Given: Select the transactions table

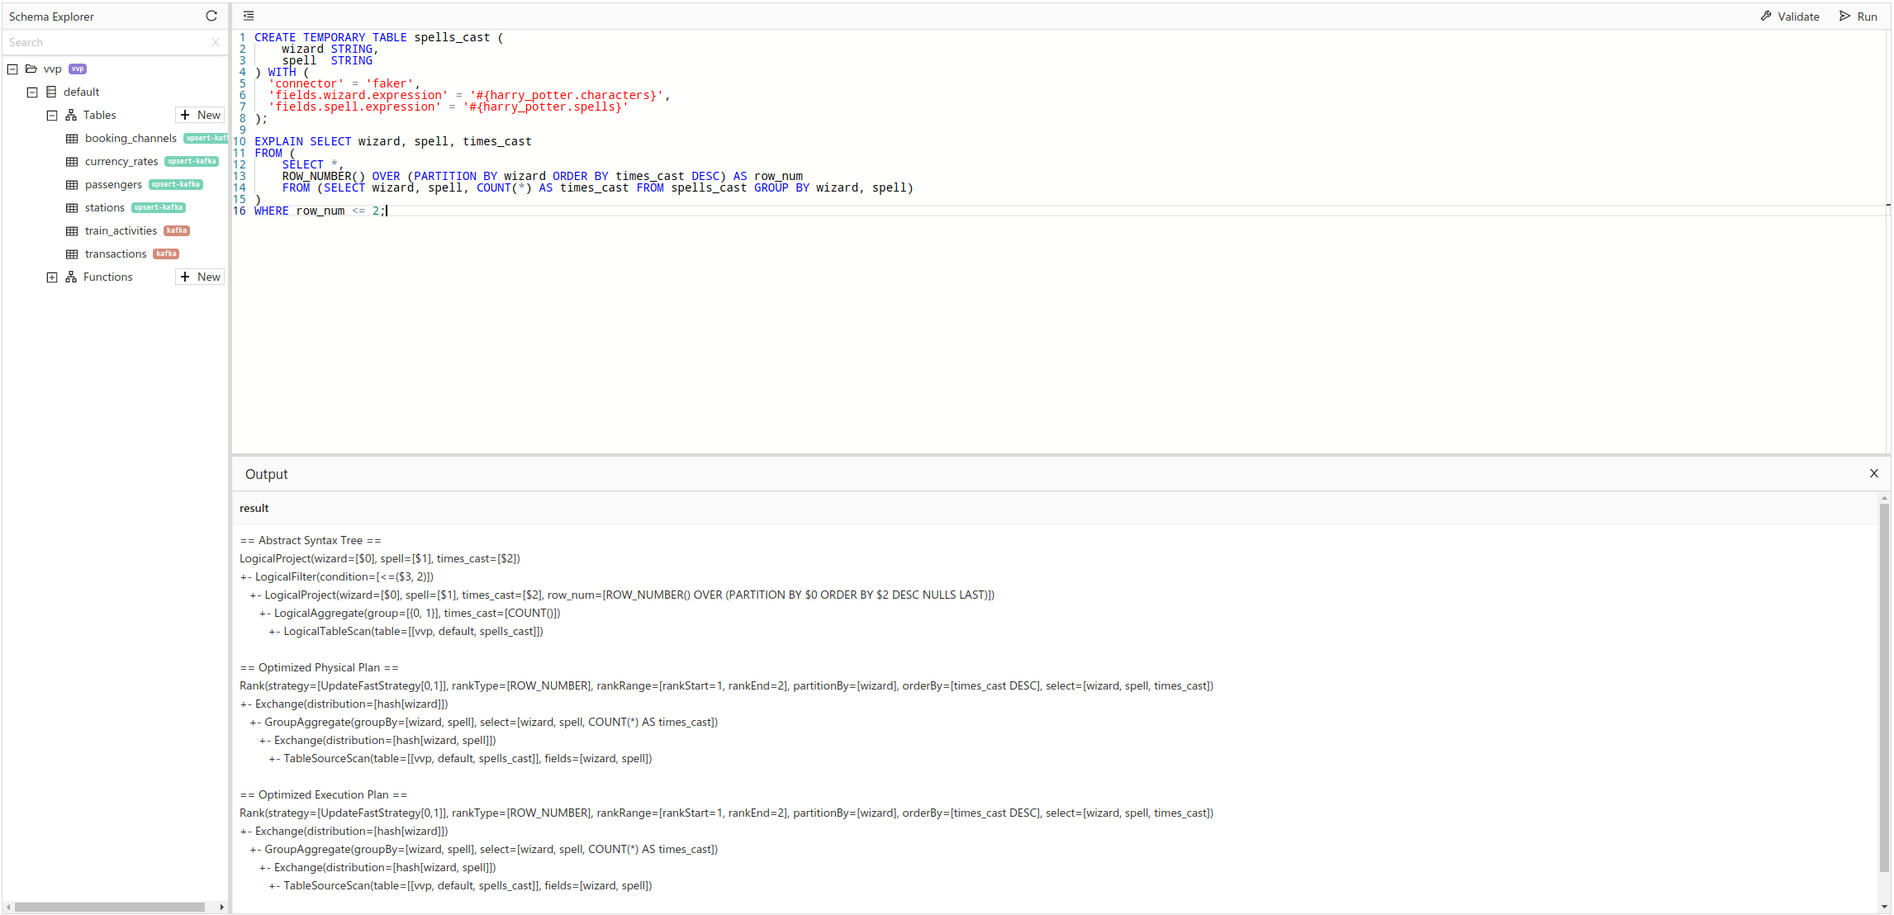Looking at the screenshot, I should (x=115, y=253).
